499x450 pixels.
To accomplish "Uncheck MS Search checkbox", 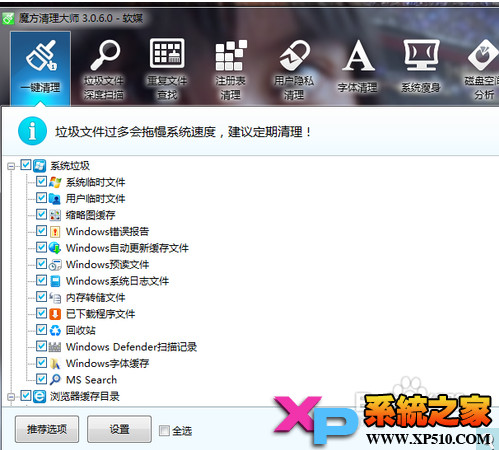I will [x=41, y=379].
